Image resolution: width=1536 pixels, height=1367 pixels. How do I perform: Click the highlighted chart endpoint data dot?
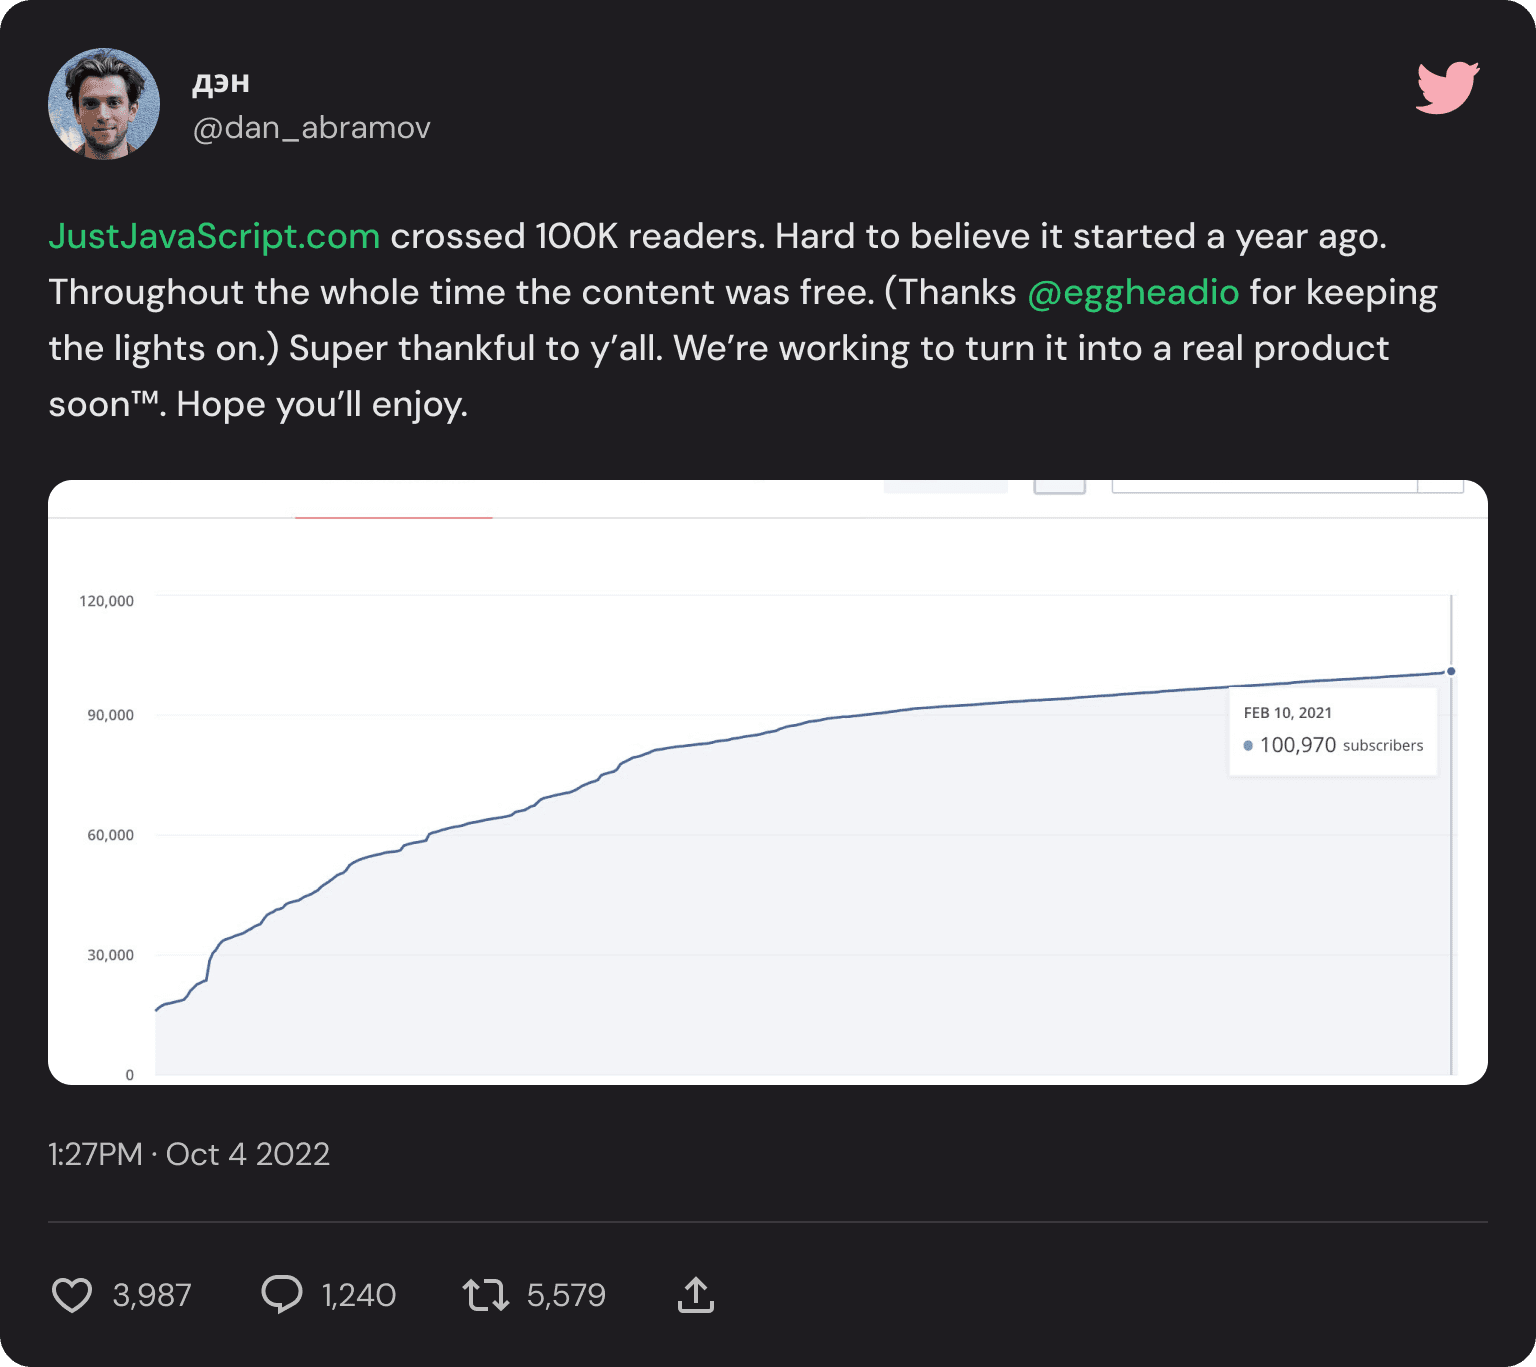(x=1451, y=671)
